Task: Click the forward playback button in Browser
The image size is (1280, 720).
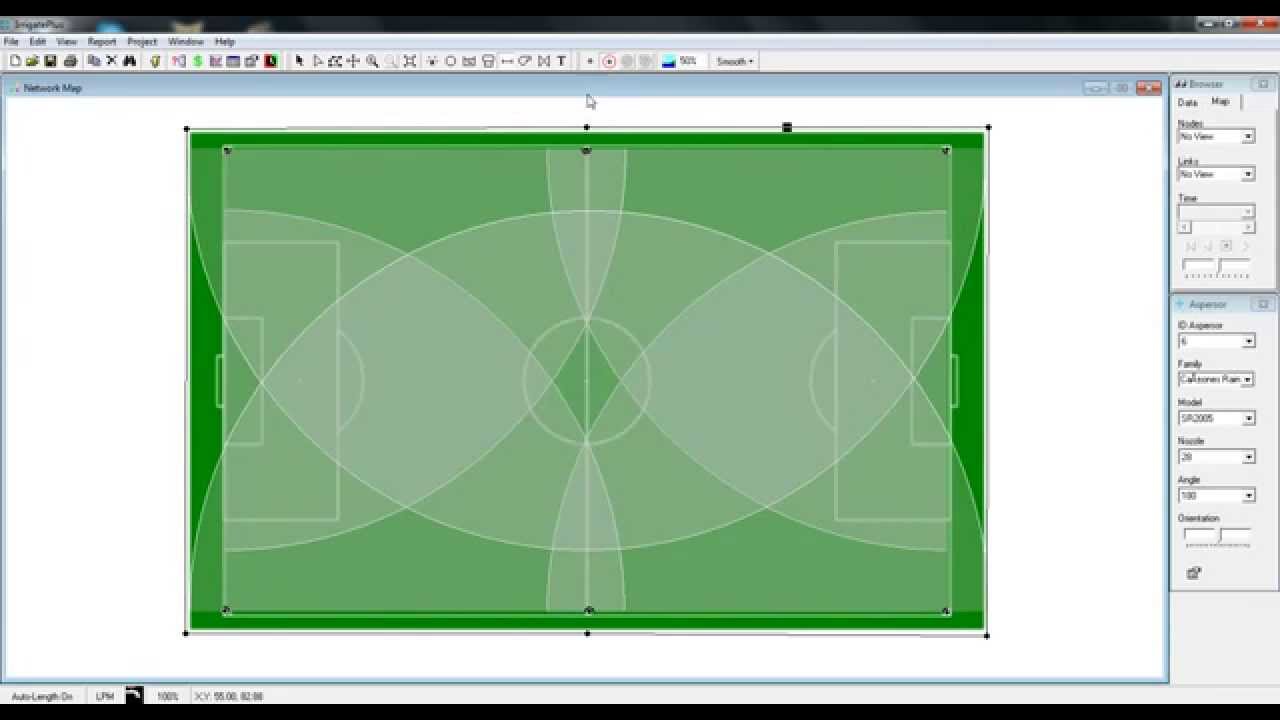Action: pyautogui.click(x=1245, y=246)
